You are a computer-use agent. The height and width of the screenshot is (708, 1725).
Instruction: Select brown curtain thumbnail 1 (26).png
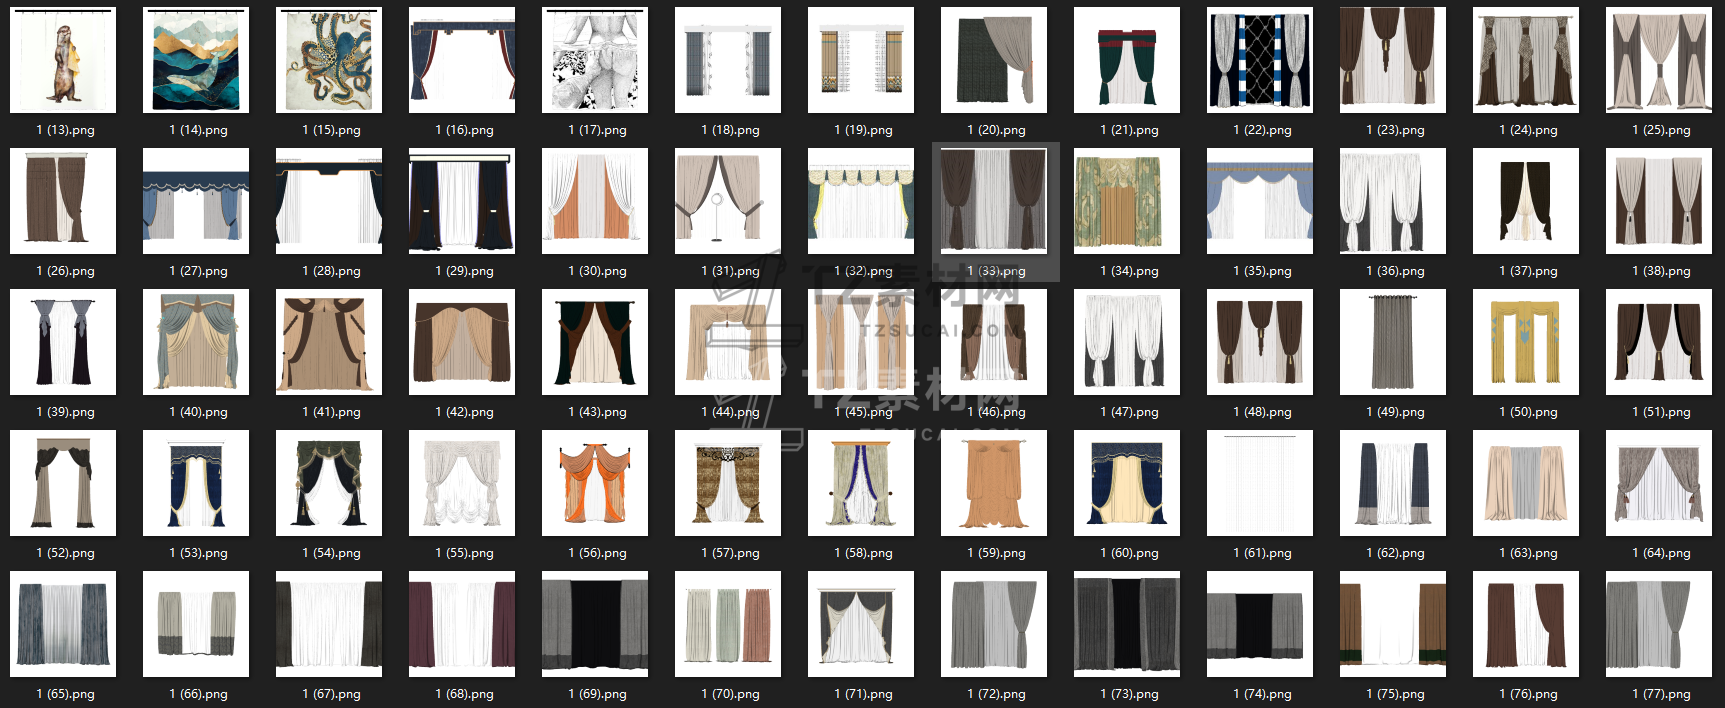click(x=63, y=201)
